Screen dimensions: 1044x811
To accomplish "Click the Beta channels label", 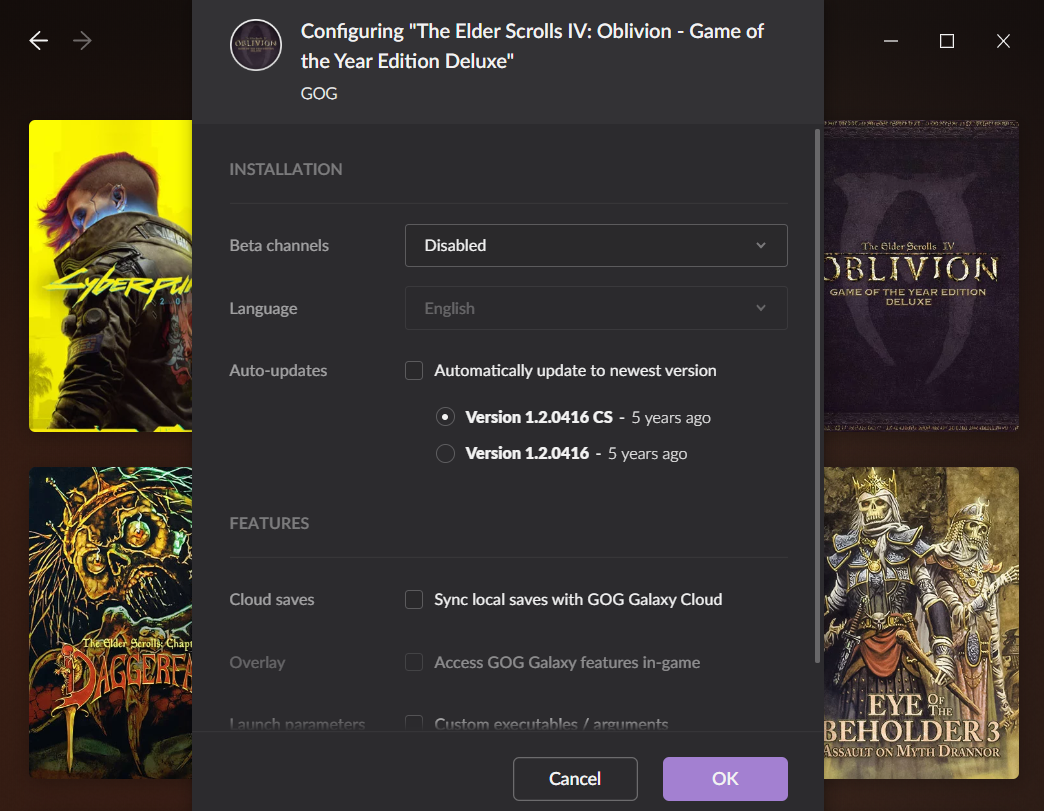I will (279, 245).
